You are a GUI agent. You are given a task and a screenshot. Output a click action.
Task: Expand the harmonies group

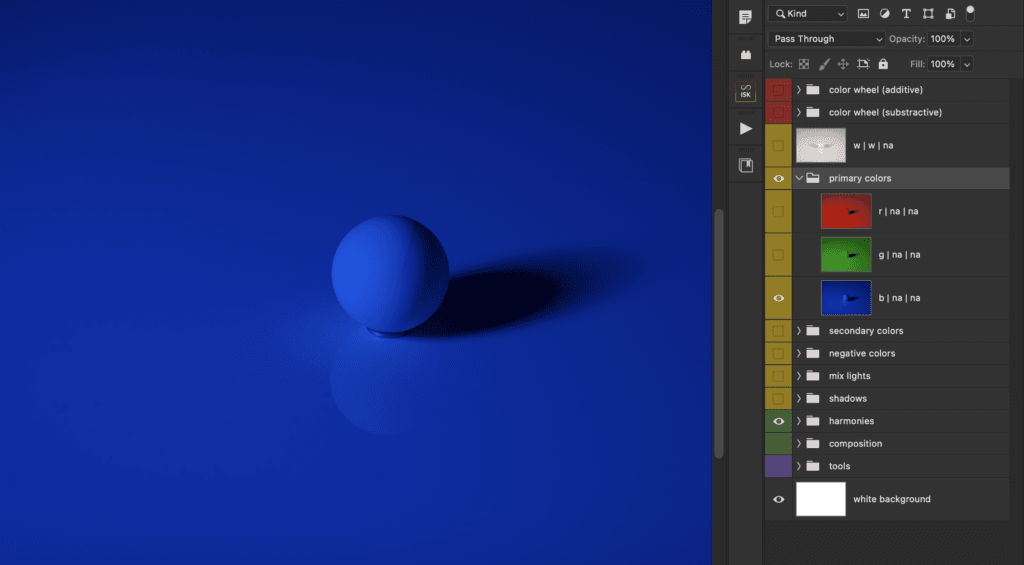(799, 421)
